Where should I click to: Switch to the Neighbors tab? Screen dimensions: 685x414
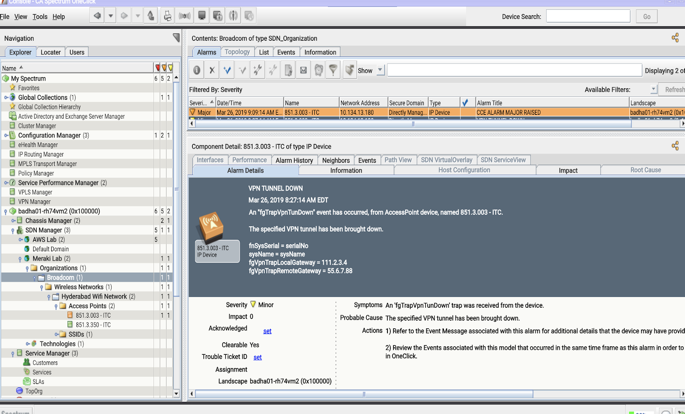click(x=336, y=160)
